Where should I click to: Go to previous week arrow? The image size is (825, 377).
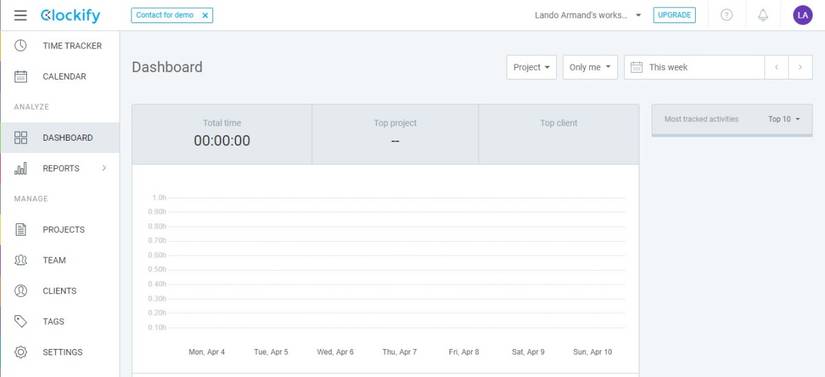[777, 67]
